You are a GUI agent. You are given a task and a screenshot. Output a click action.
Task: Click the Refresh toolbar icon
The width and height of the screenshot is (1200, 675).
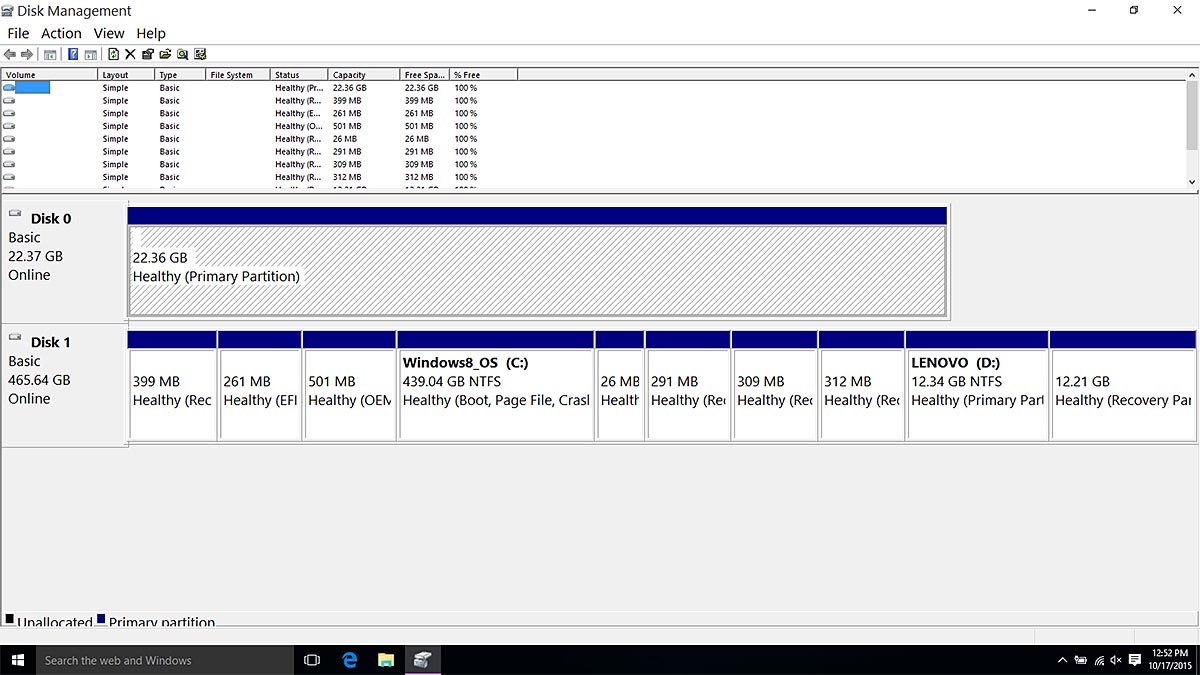point(113,54)
